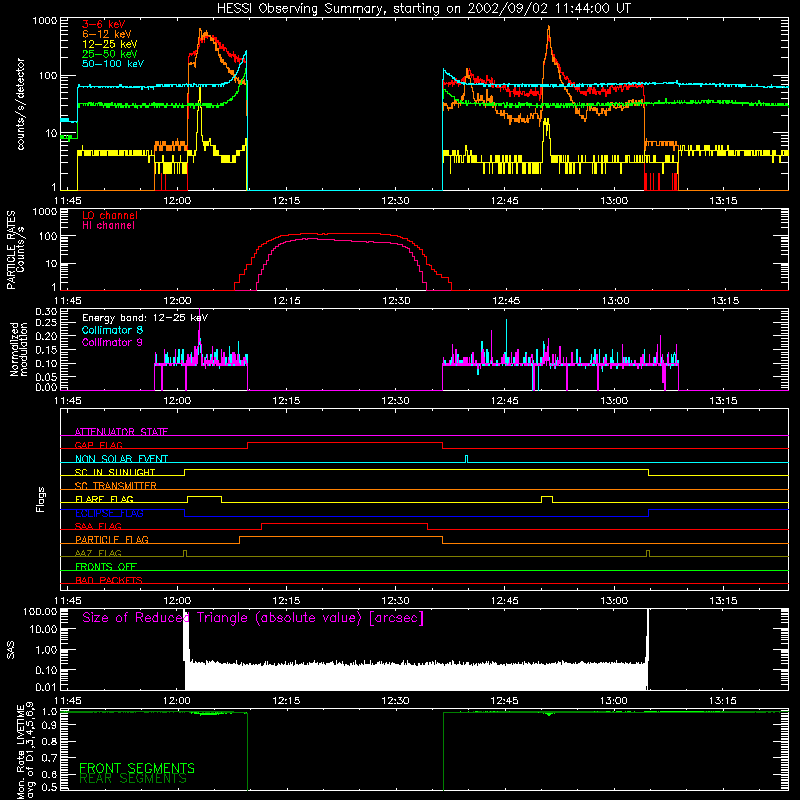This screenshot has width=800, height=800.
Task: Click the 12:30 tick under the particle rates plot
Action: [x=396, y=301]
